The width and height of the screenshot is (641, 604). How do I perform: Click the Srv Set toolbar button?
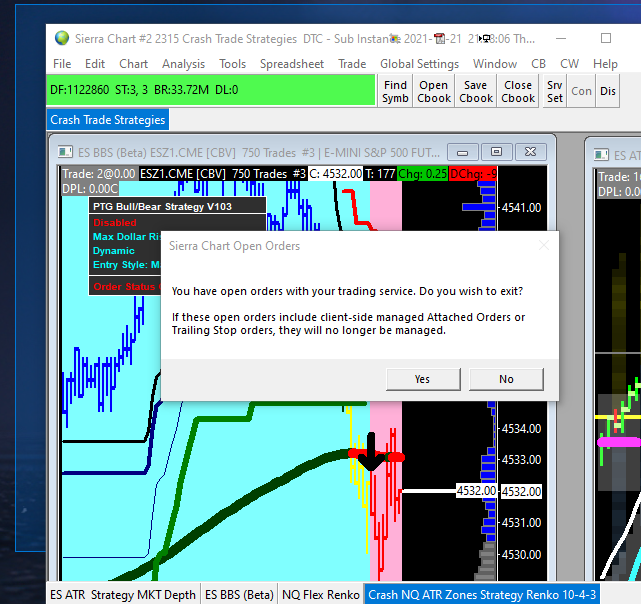coord(555,91)
